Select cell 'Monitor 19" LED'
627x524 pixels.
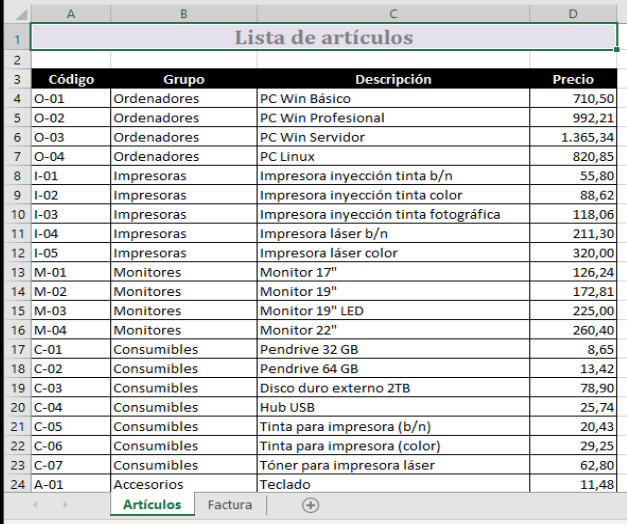pos(393,311)
